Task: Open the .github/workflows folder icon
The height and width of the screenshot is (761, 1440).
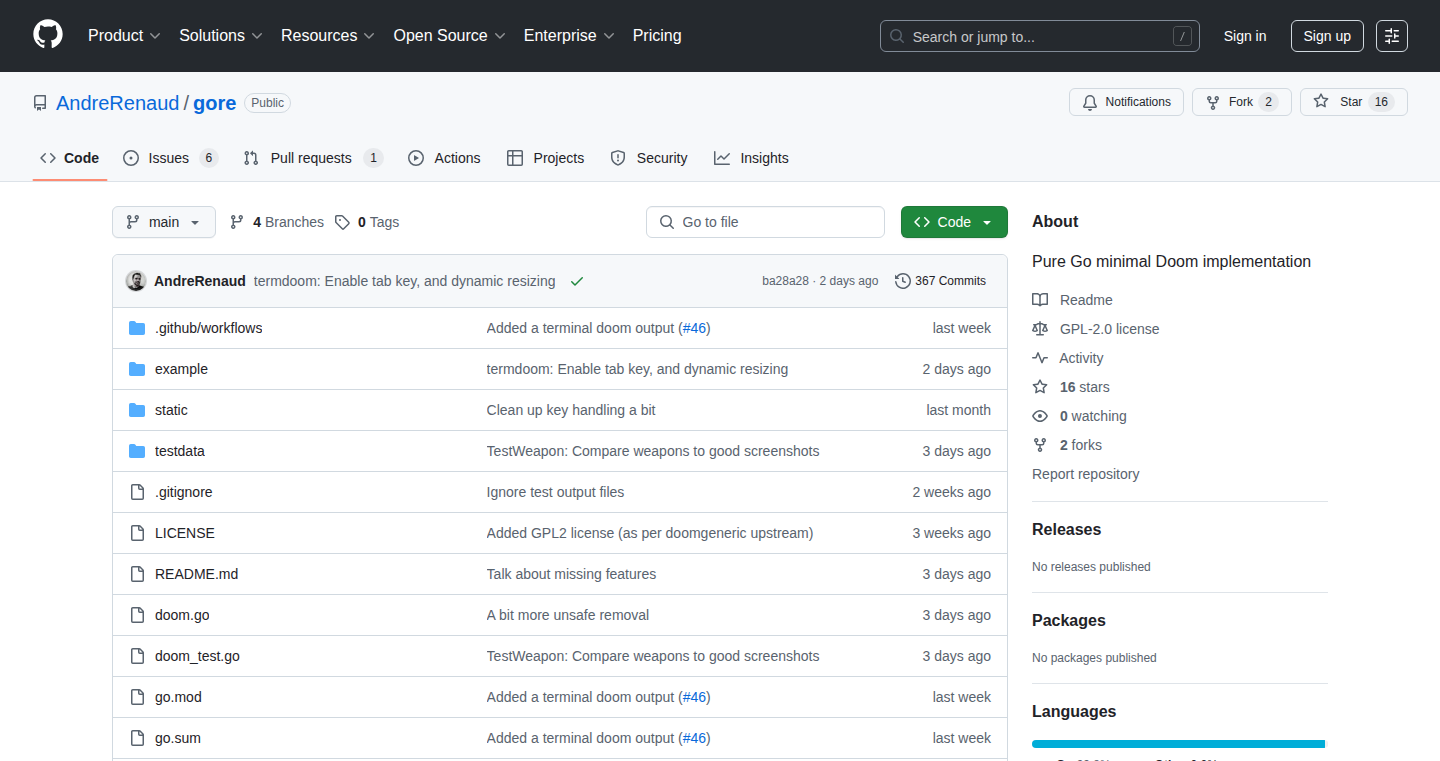Action: coord(137,328)
